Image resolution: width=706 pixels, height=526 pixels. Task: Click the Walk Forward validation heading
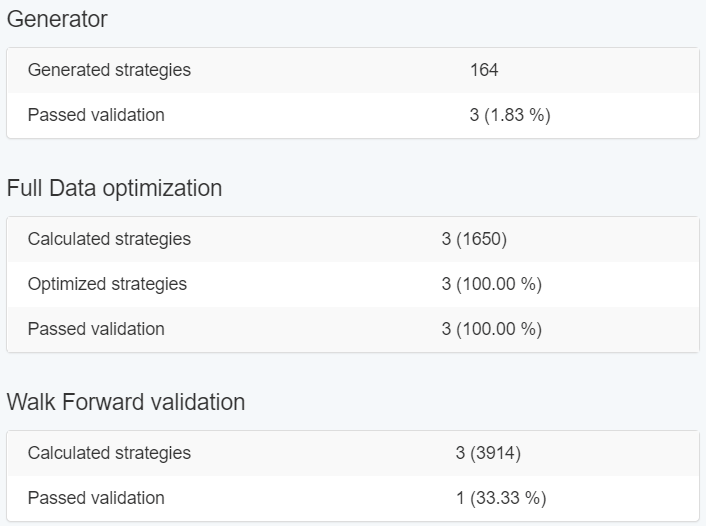coord(126,402)
